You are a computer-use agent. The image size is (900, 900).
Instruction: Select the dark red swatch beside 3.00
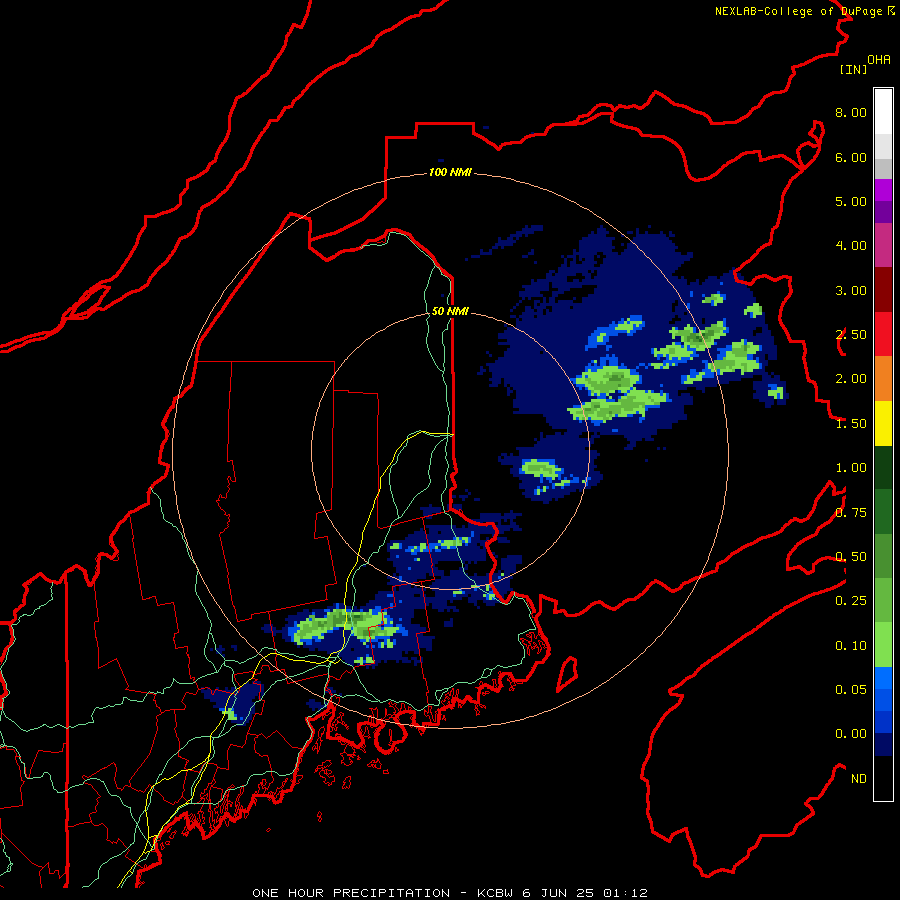[883, 290]
